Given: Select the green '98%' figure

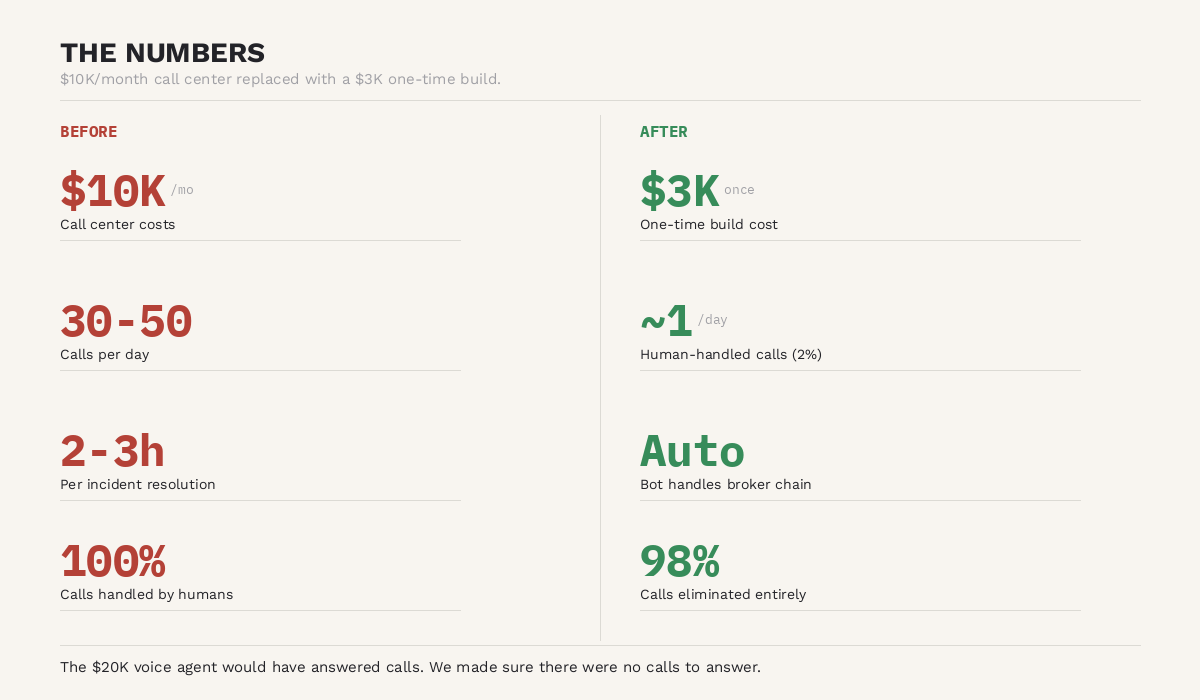Looking at the screenshot, I should click(679, 561).
